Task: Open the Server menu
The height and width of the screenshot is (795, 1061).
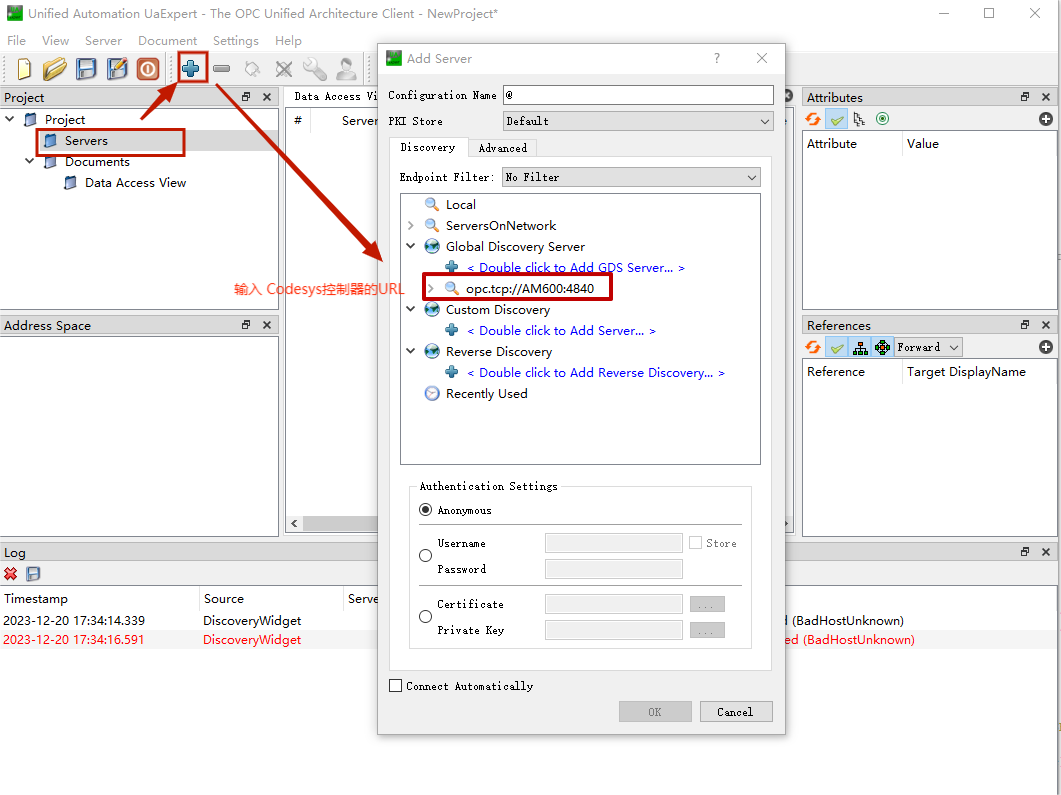Action: coord(104,41)
